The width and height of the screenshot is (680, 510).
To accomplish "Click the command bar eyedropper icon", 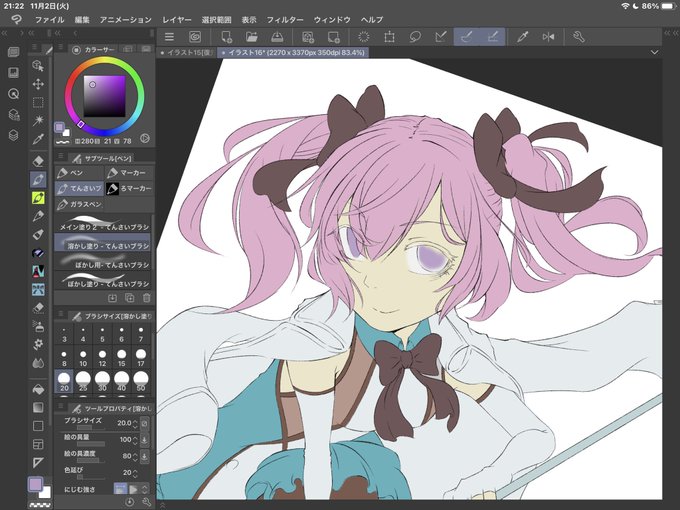I will pyautogui.click(x=523, y=37).
